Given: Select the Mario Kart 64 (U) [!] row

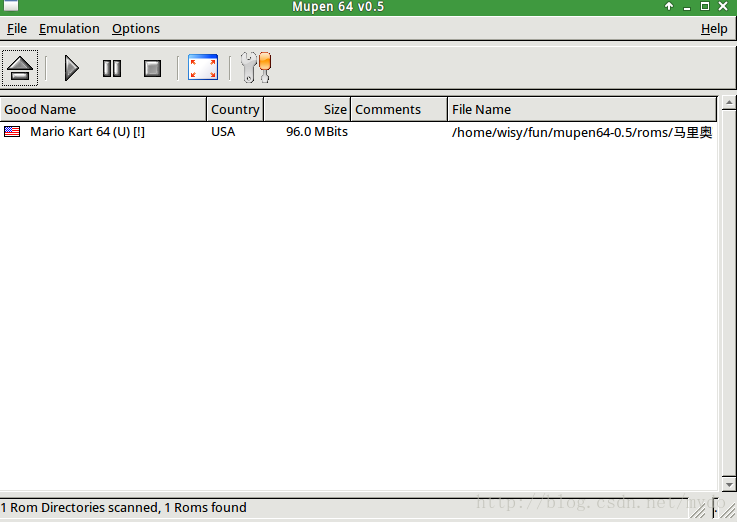Looking at the screenshot, I should point(358,132).
